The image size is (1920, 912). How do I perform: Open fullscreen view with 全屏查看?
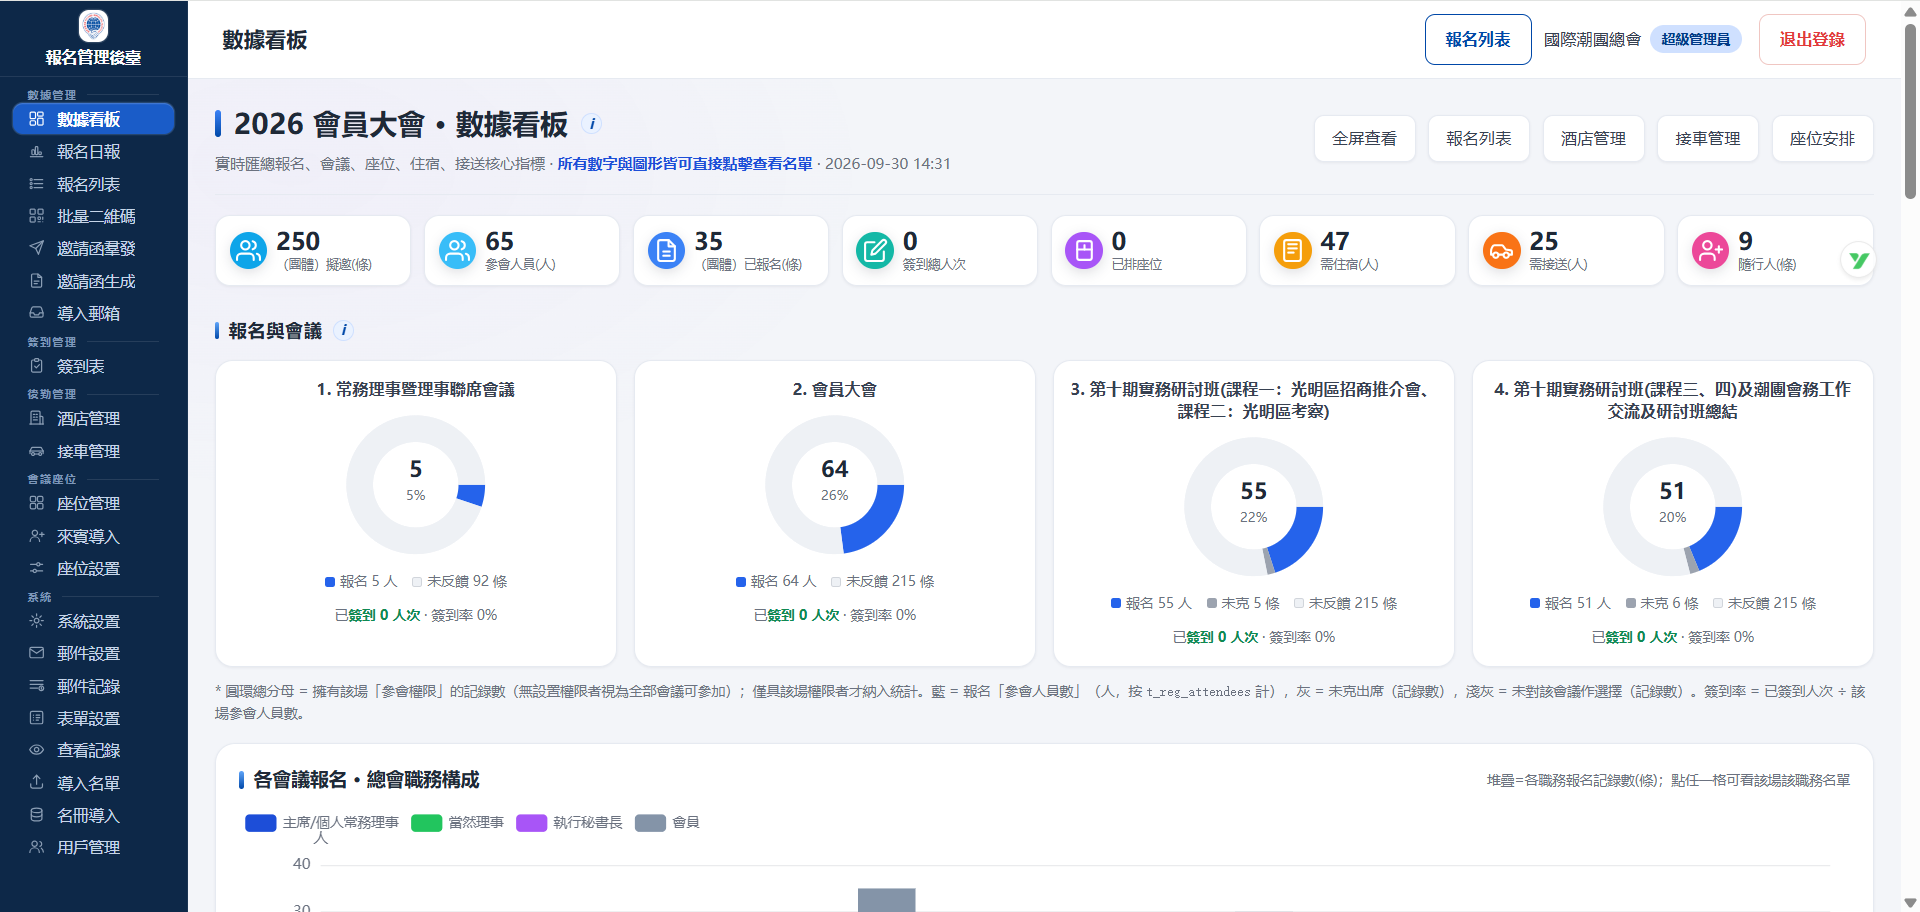(1364, 139)
